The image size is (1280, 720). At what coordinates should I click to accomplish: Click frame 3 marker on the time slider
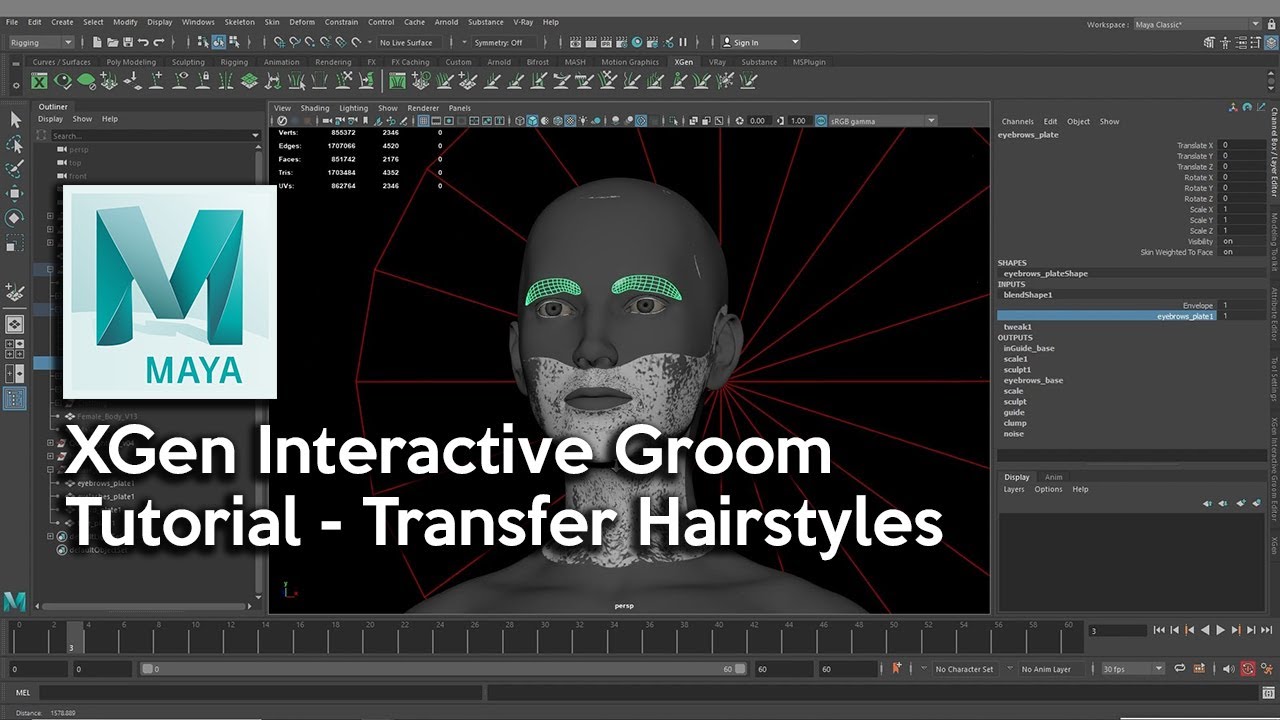[x=74, y=636]
